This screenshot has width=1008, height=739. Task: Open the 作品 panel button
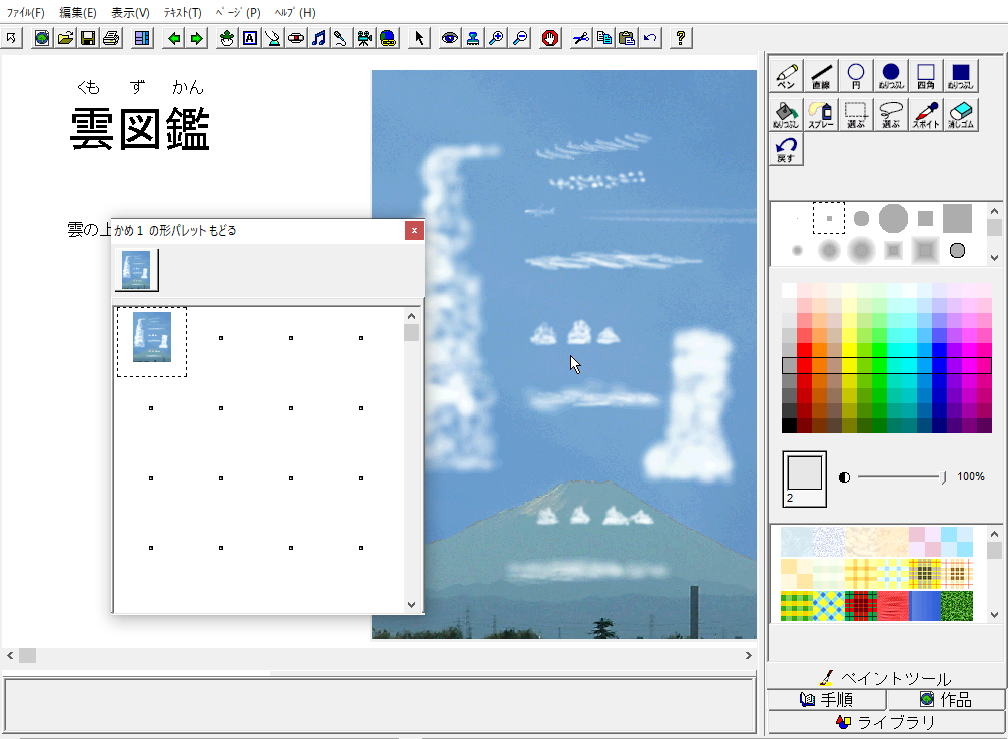click(945, 700)
